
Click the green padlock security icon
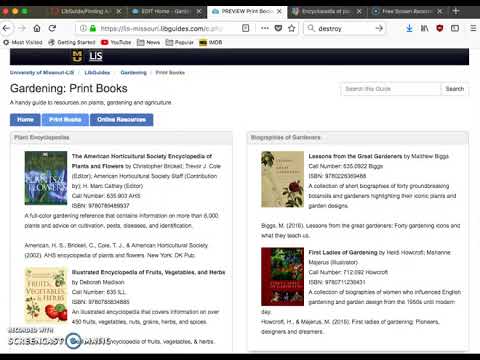pyautogui.click(x=93, y=29)
